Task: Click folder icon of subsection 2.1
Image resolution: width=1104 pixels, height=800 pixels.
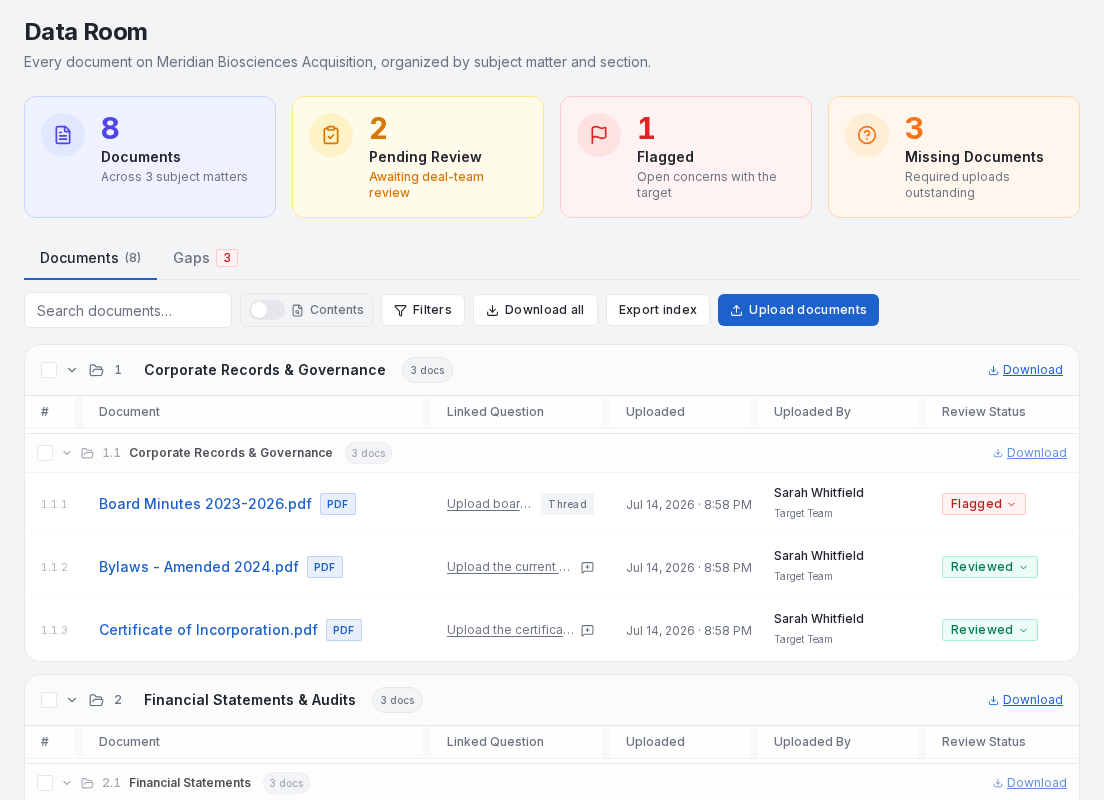Action: tap(87, 783)
